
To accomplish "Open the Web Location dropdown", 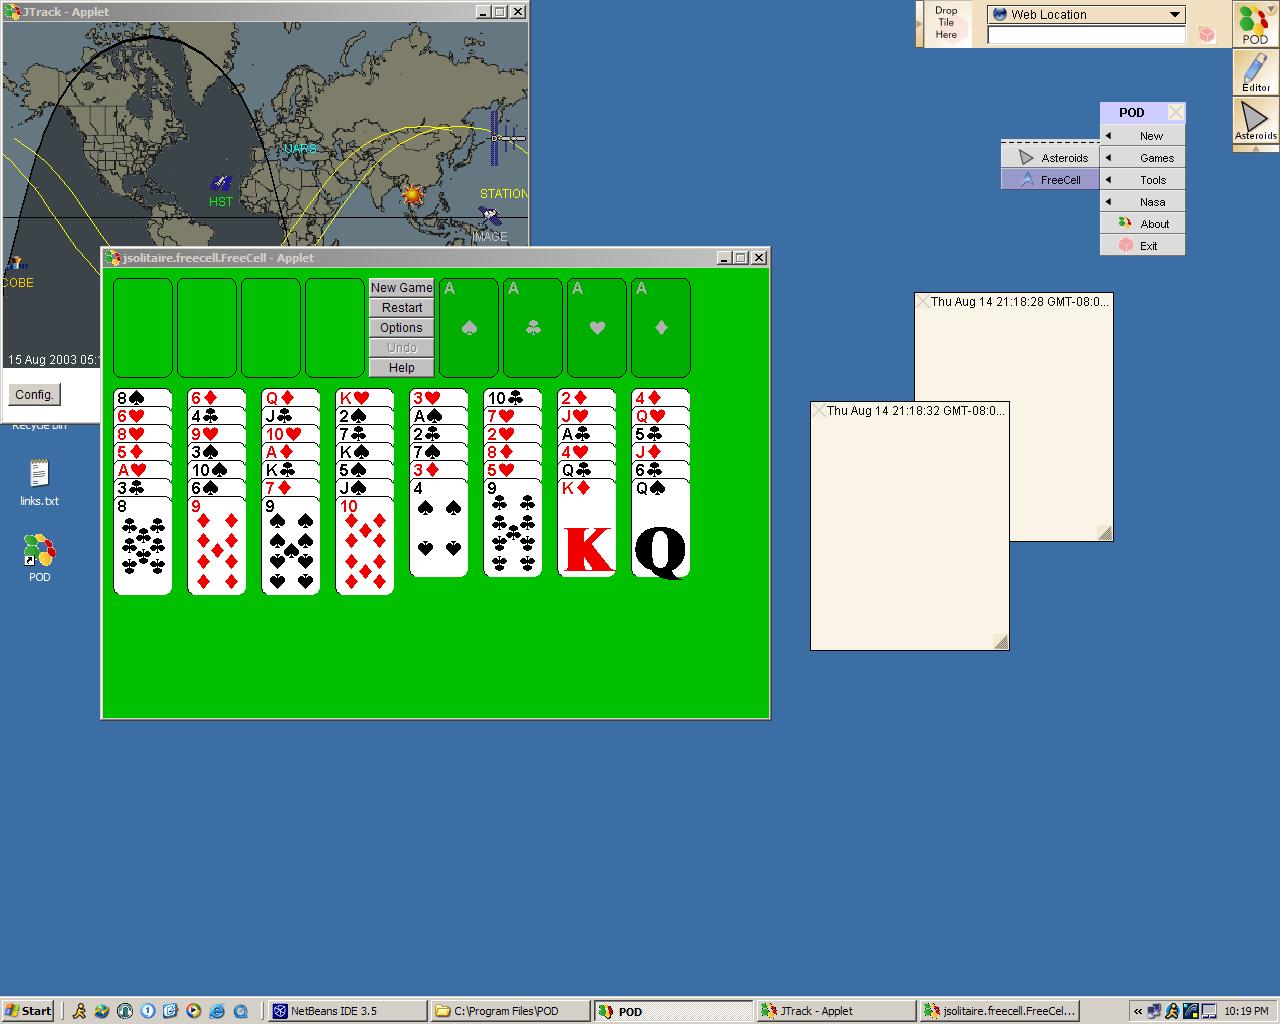I will point(1175,14).
